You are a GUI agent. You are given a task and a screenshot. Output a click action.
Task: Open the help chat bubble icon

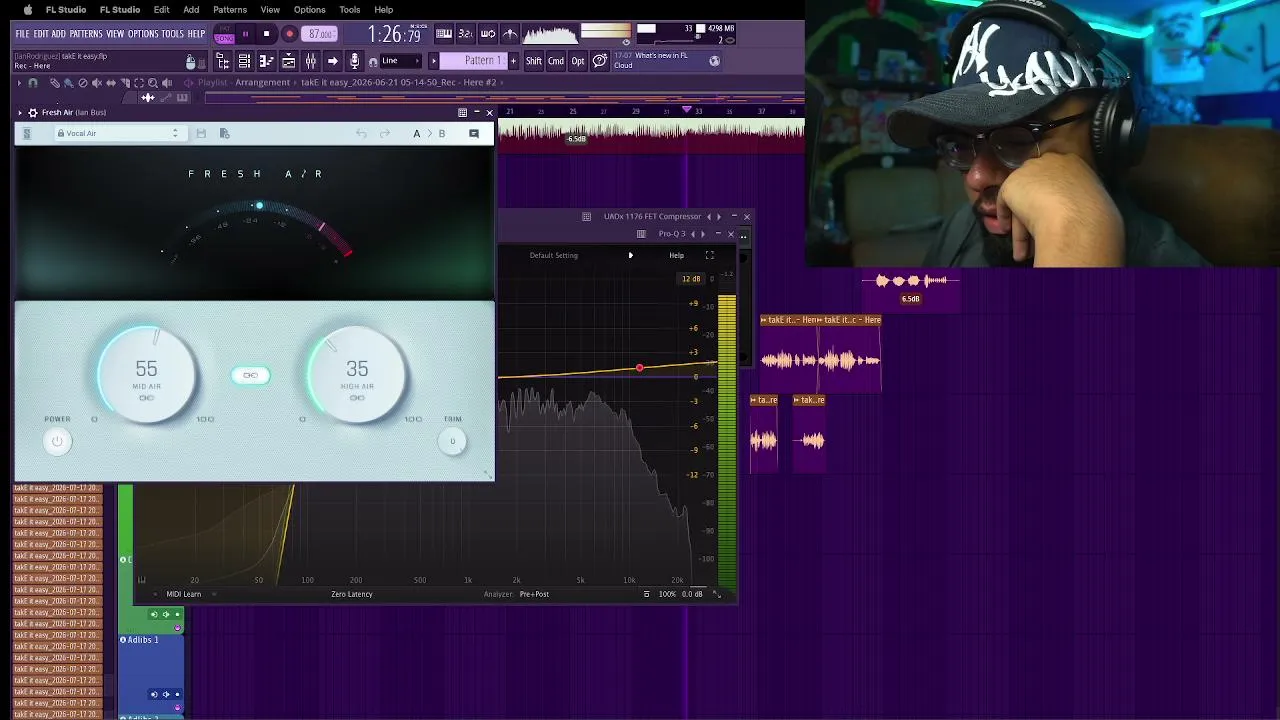[599, 61]
